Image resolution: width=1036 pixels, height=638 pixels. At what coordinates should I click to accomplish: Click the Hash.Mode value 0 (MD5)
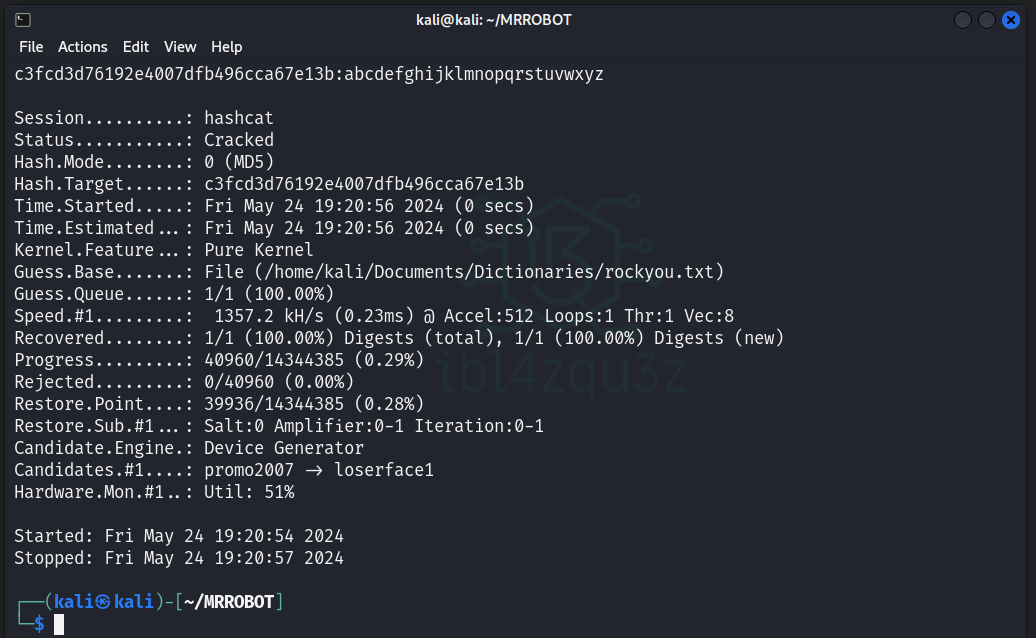[239, 162]
